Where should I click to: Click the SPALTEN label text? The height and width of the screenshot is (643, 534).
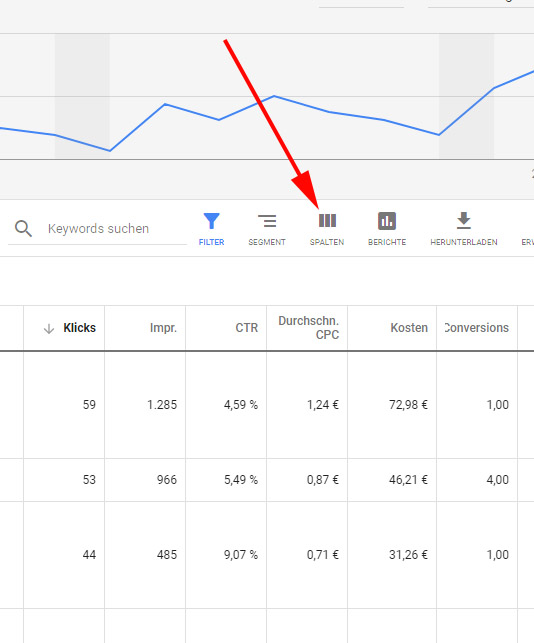pyautogui.click(x=327, y=242)
